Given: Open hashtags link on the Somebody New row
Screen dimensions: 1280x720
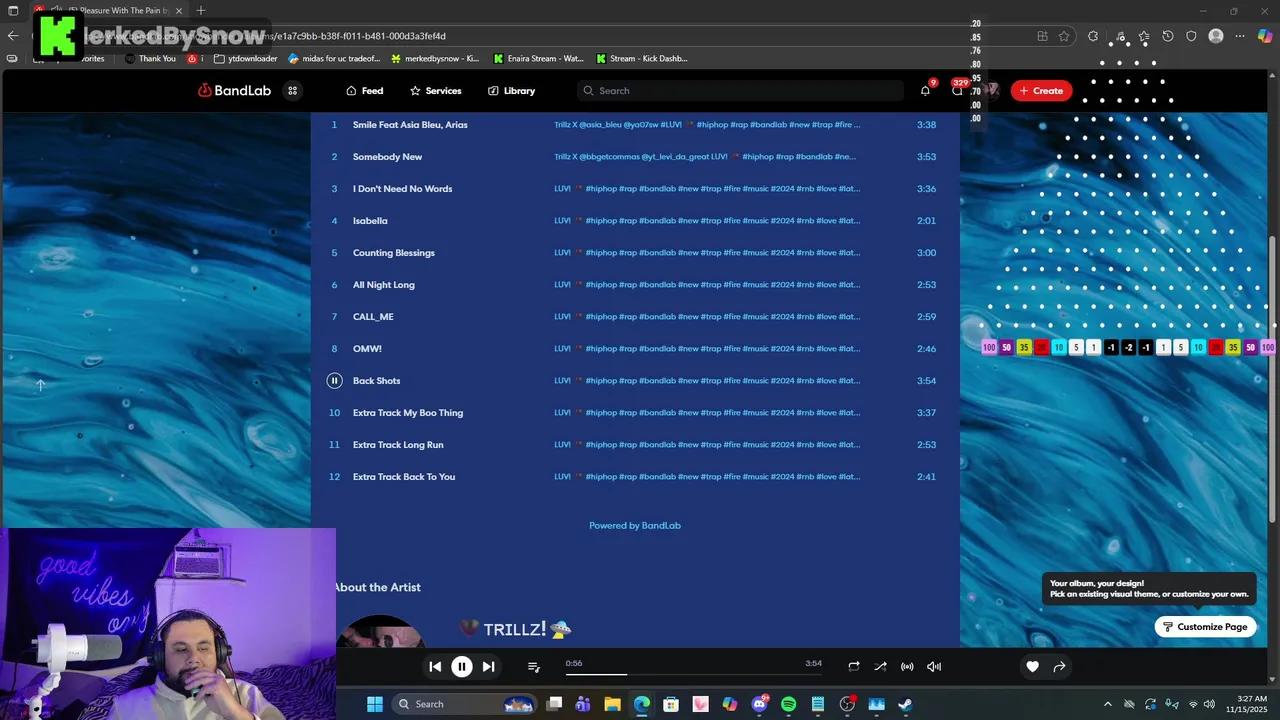Looking at the screenshot, I should (705, 157).
